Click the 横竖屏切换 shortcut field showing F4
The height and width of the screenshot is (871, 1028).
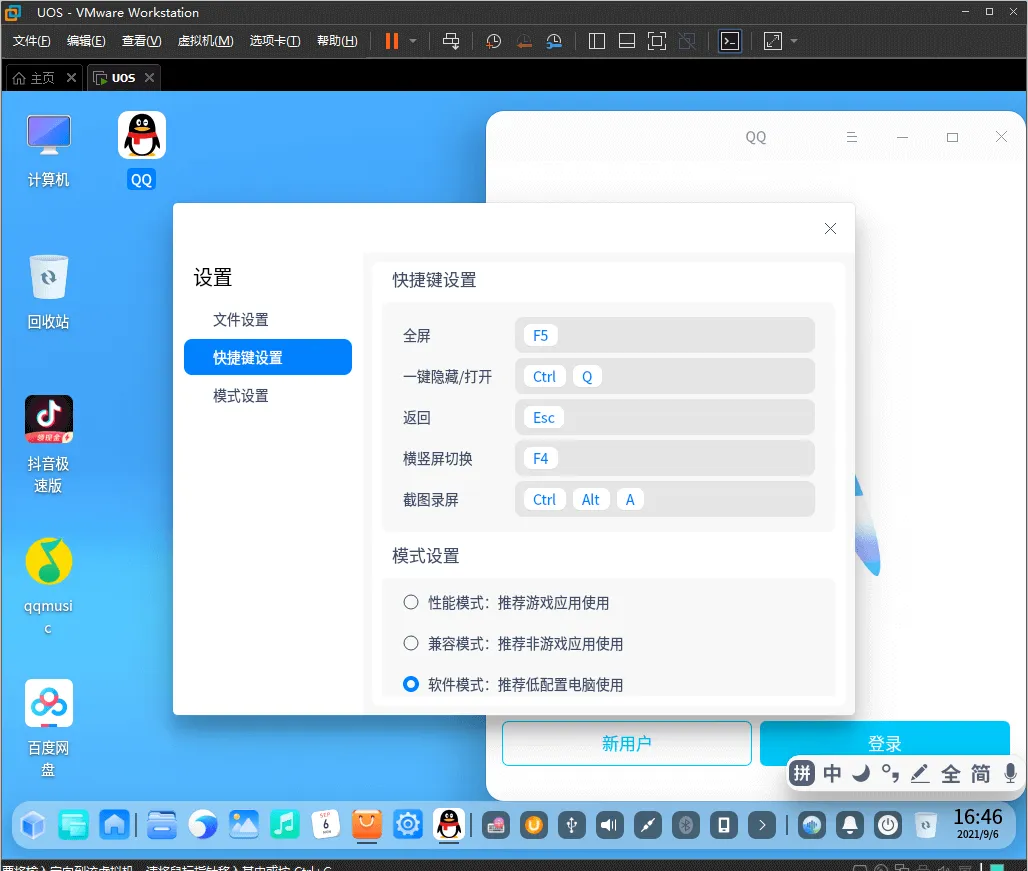665,459
